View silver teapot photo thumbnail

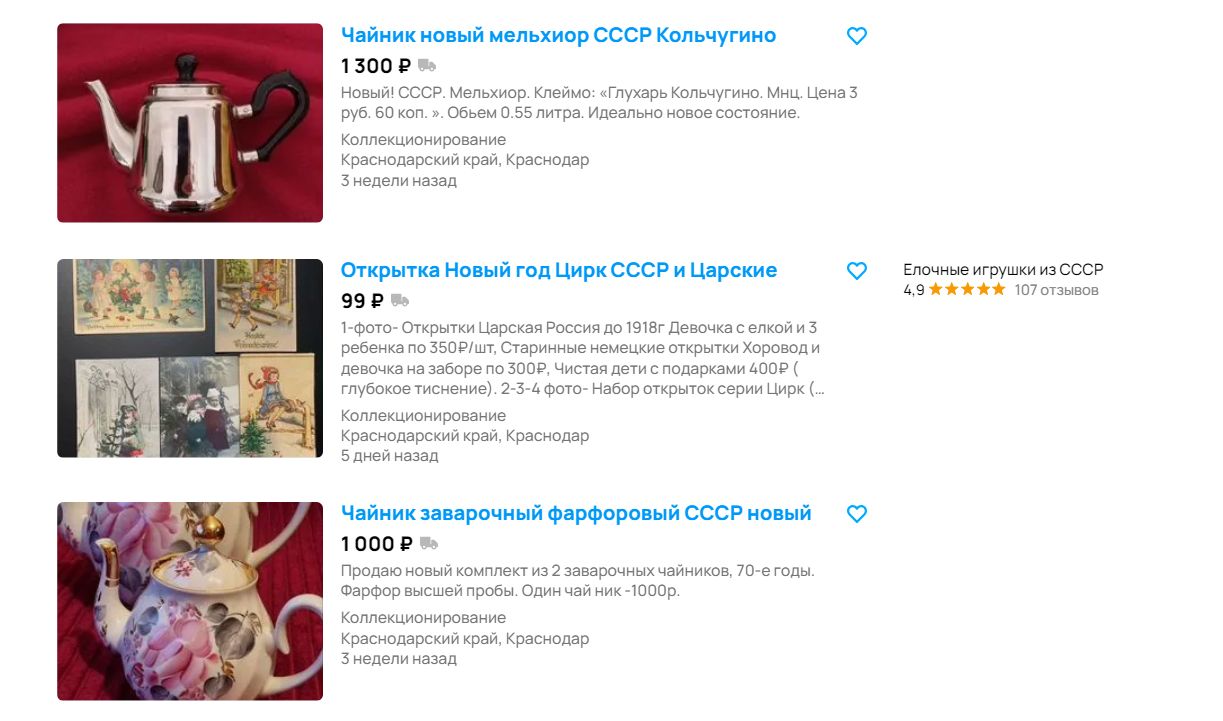click(190, 123)
